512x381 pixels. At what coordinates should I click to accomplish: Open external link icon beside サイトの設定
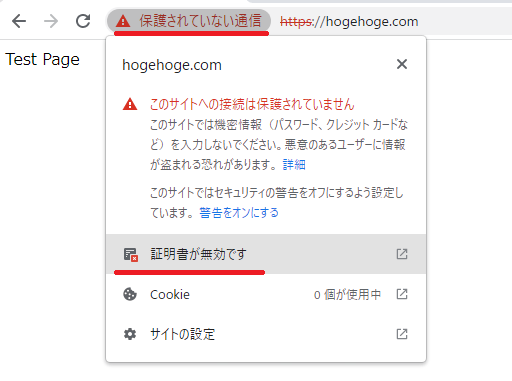(402, 334)
